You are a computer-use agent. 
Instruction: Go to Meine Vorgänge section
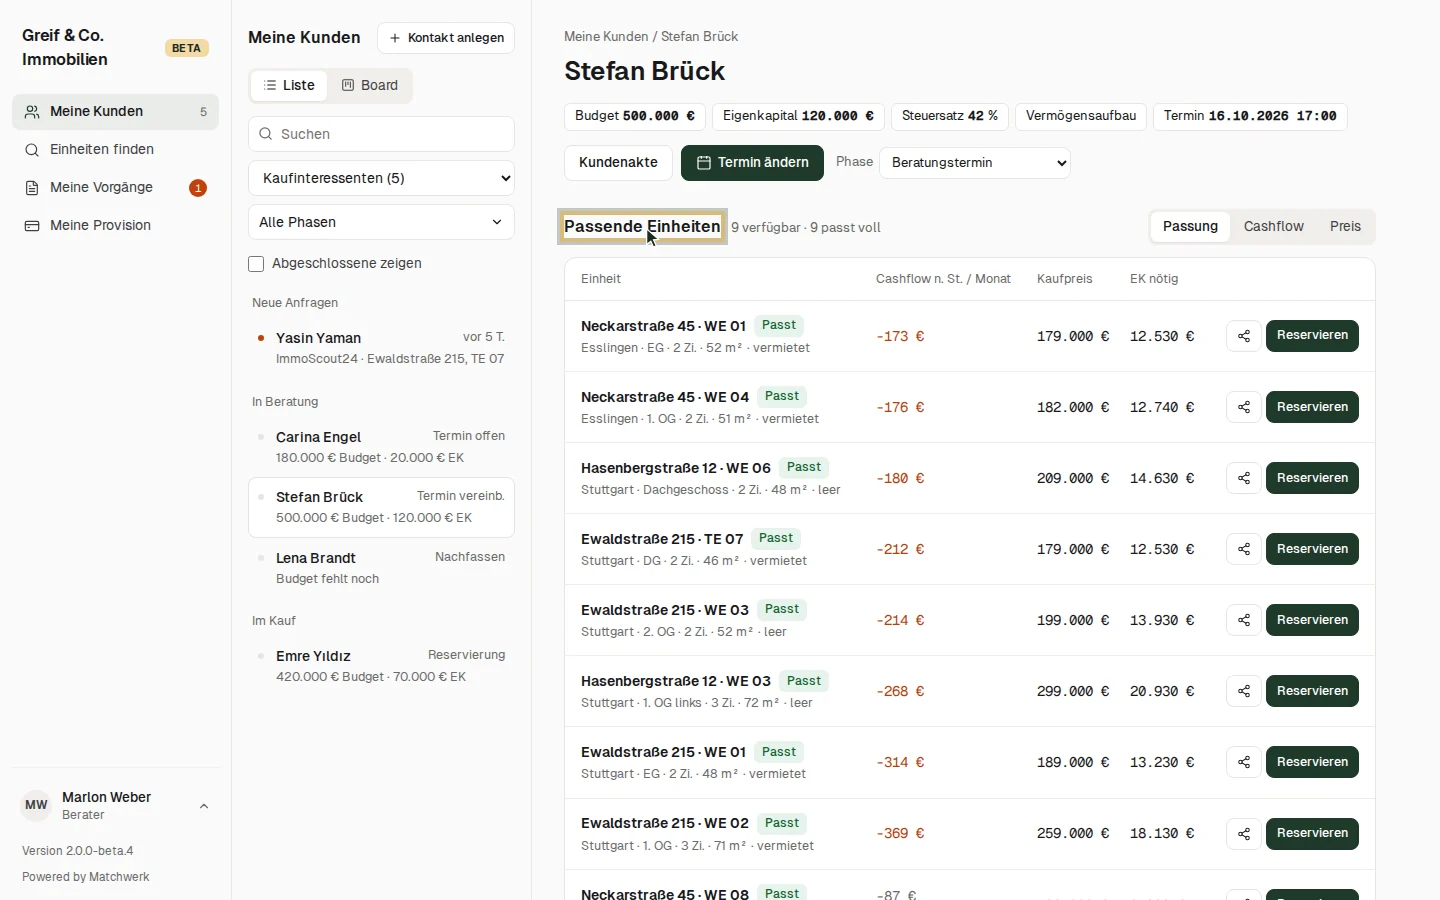(x=115, y=188)
